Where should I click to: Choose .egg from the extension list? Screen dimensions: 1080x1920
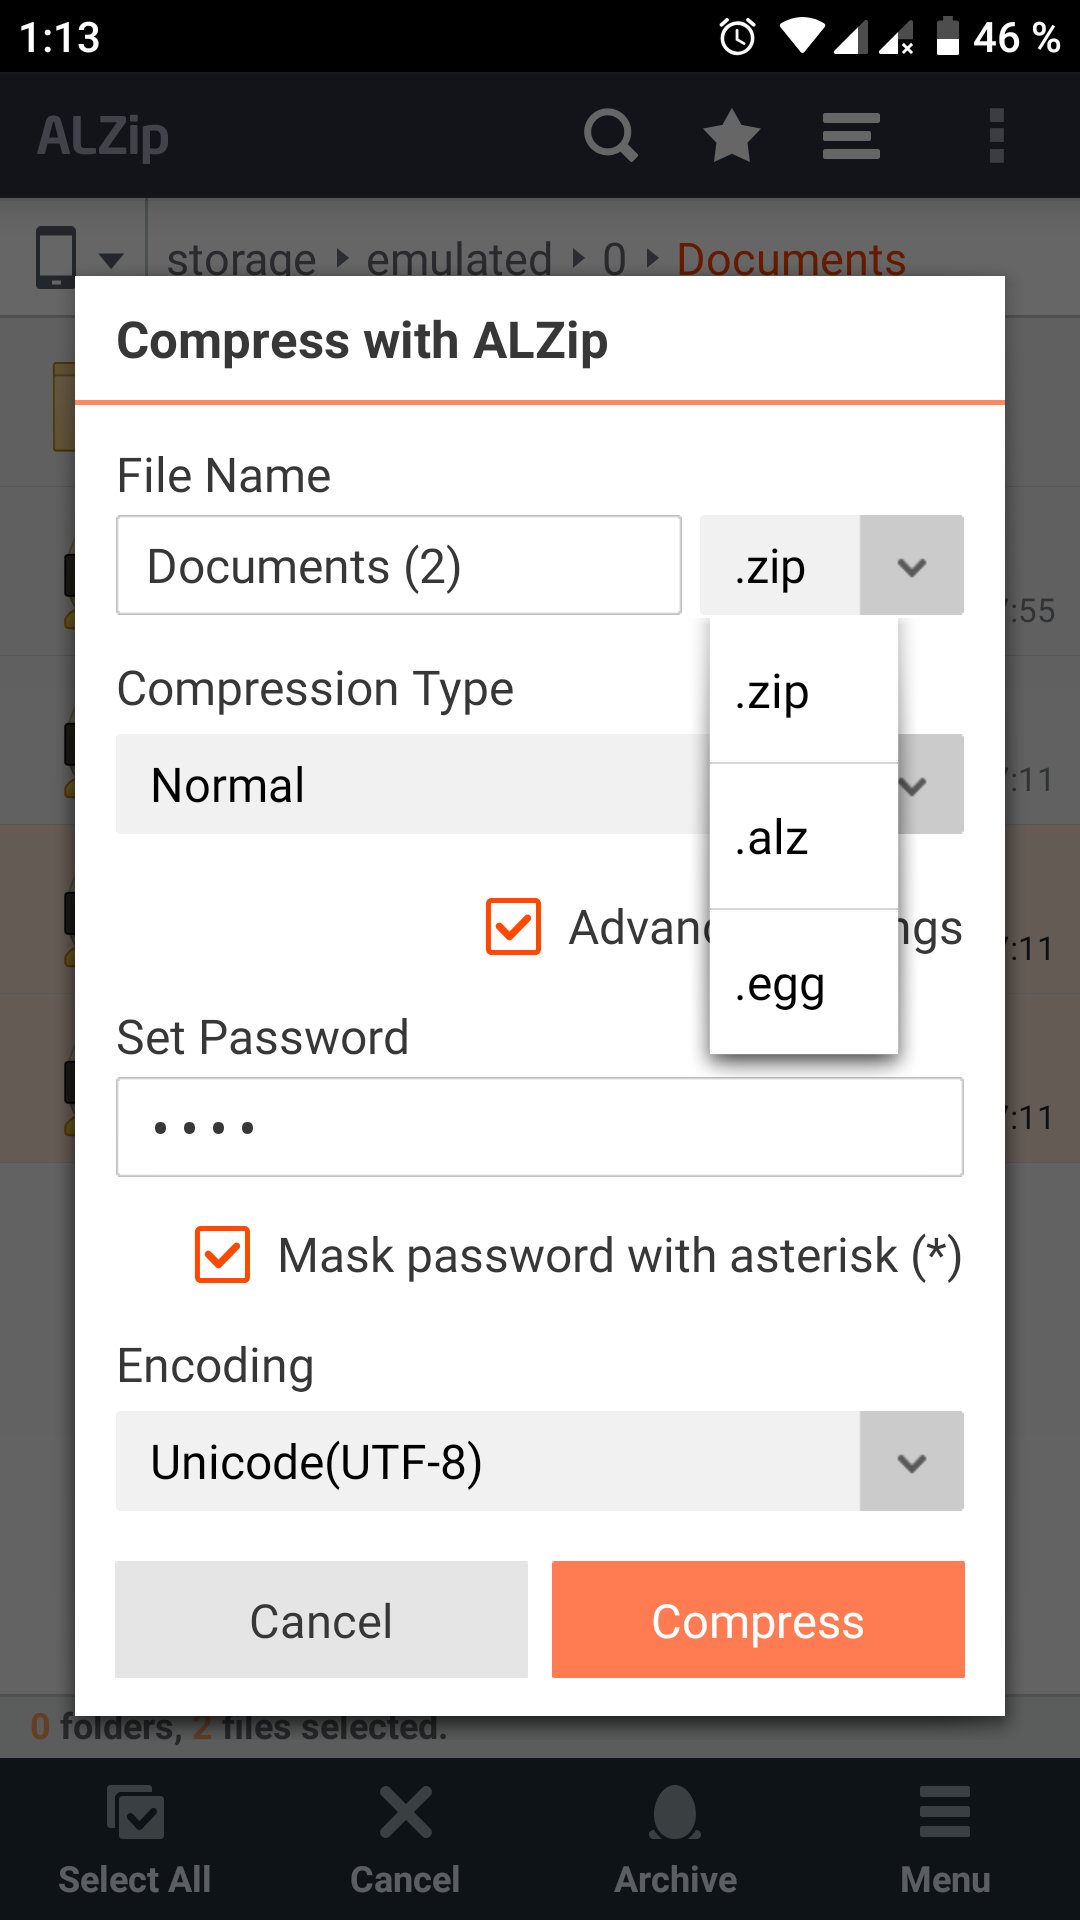coord(804,982)
